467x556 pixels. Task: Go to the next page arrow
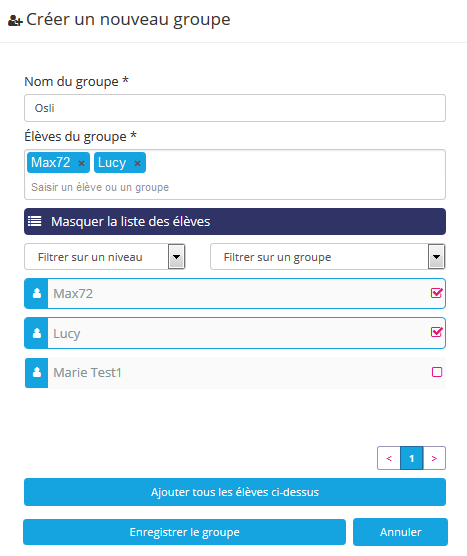(434, 458)
